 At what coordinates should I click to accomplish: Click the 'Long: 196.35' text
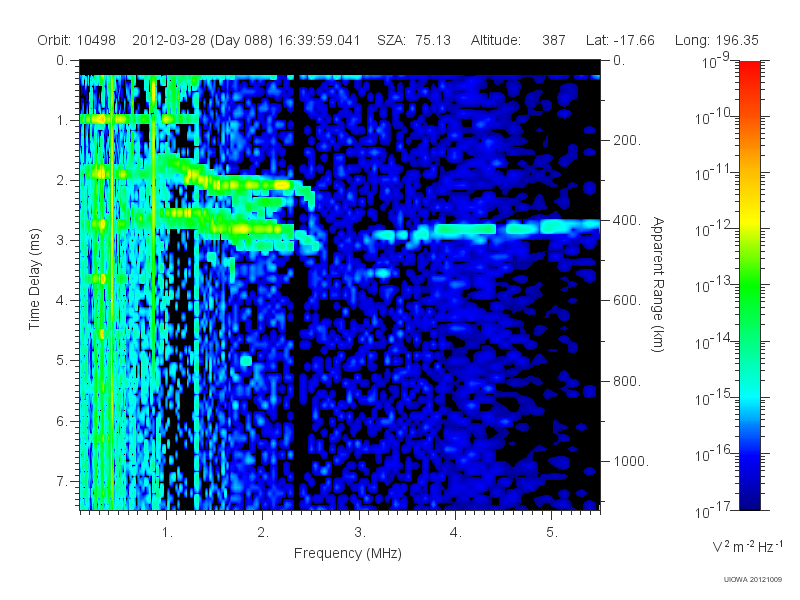pyautogui.click(x=716, y=40)
